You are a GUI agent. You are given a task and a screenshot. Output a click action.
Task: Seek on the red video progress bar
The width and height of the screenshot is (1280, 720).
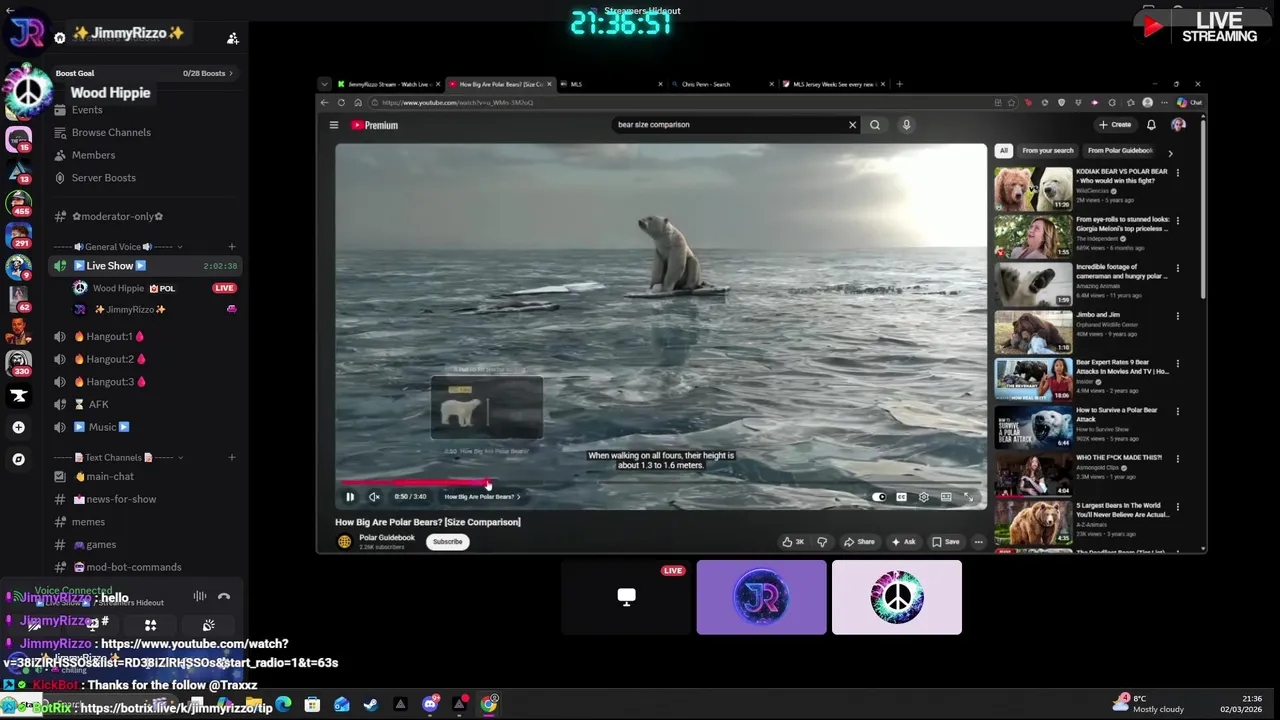[x=661, y=485]
